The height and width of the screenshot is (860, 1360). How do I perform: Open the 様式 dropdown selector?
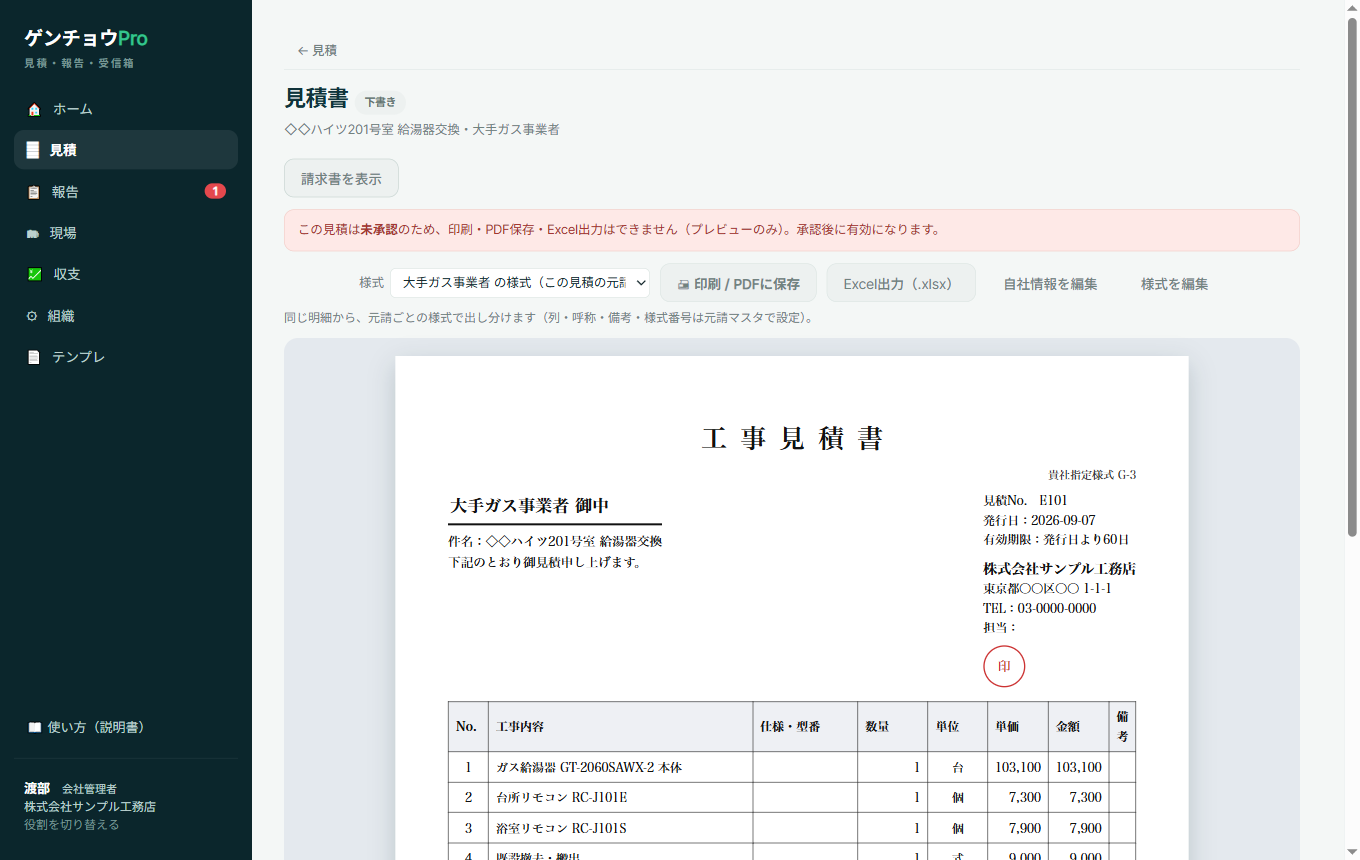click(x=520, y=283)
